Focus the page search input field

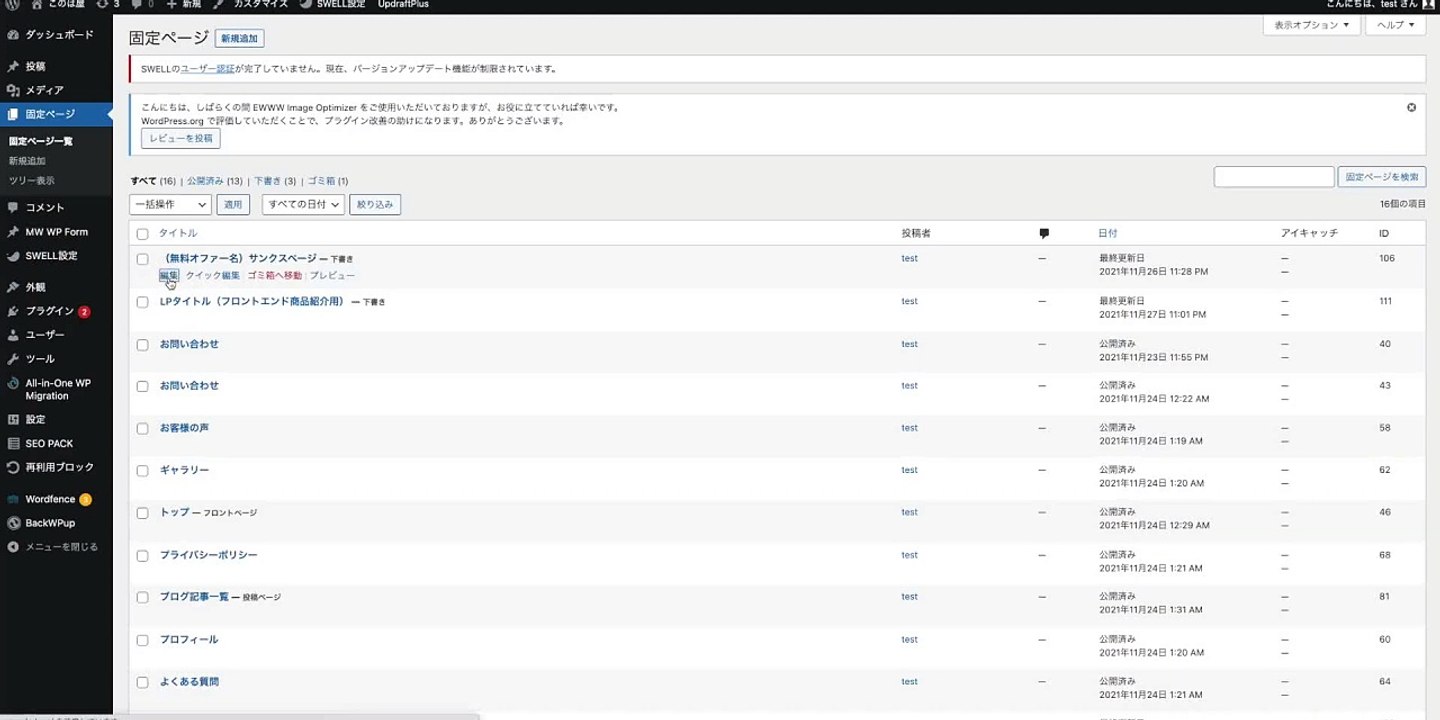point(1274,177)
